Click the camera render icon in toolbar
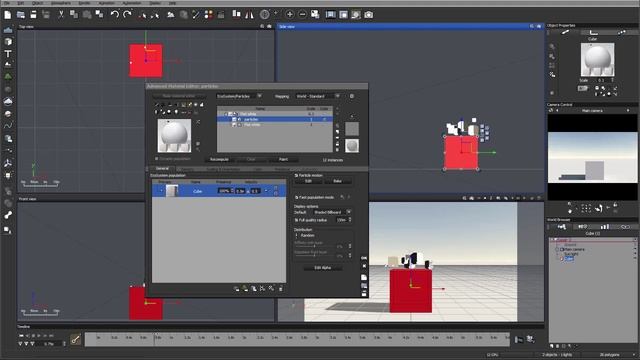This screenshot has width=640, height=360. point(369,15)
